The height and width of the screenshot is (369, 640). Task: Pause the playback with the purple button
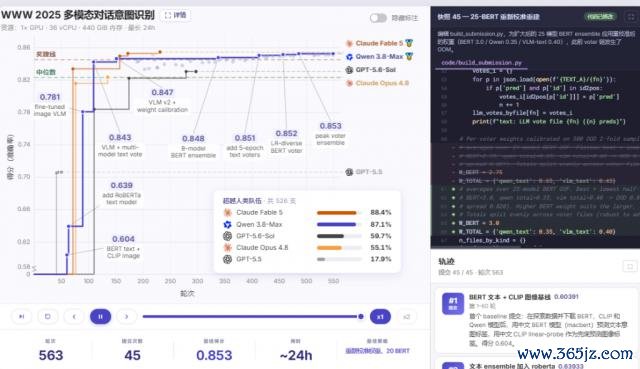100,316
